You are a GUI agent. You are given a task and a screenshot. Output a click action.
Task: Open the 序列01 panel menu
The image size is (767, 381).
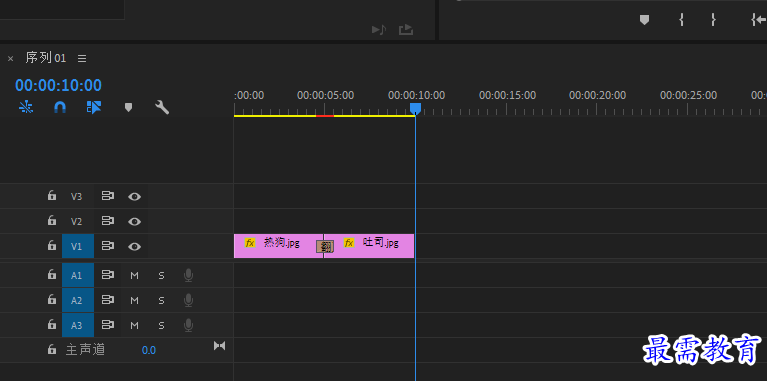[x=82, y=58]
